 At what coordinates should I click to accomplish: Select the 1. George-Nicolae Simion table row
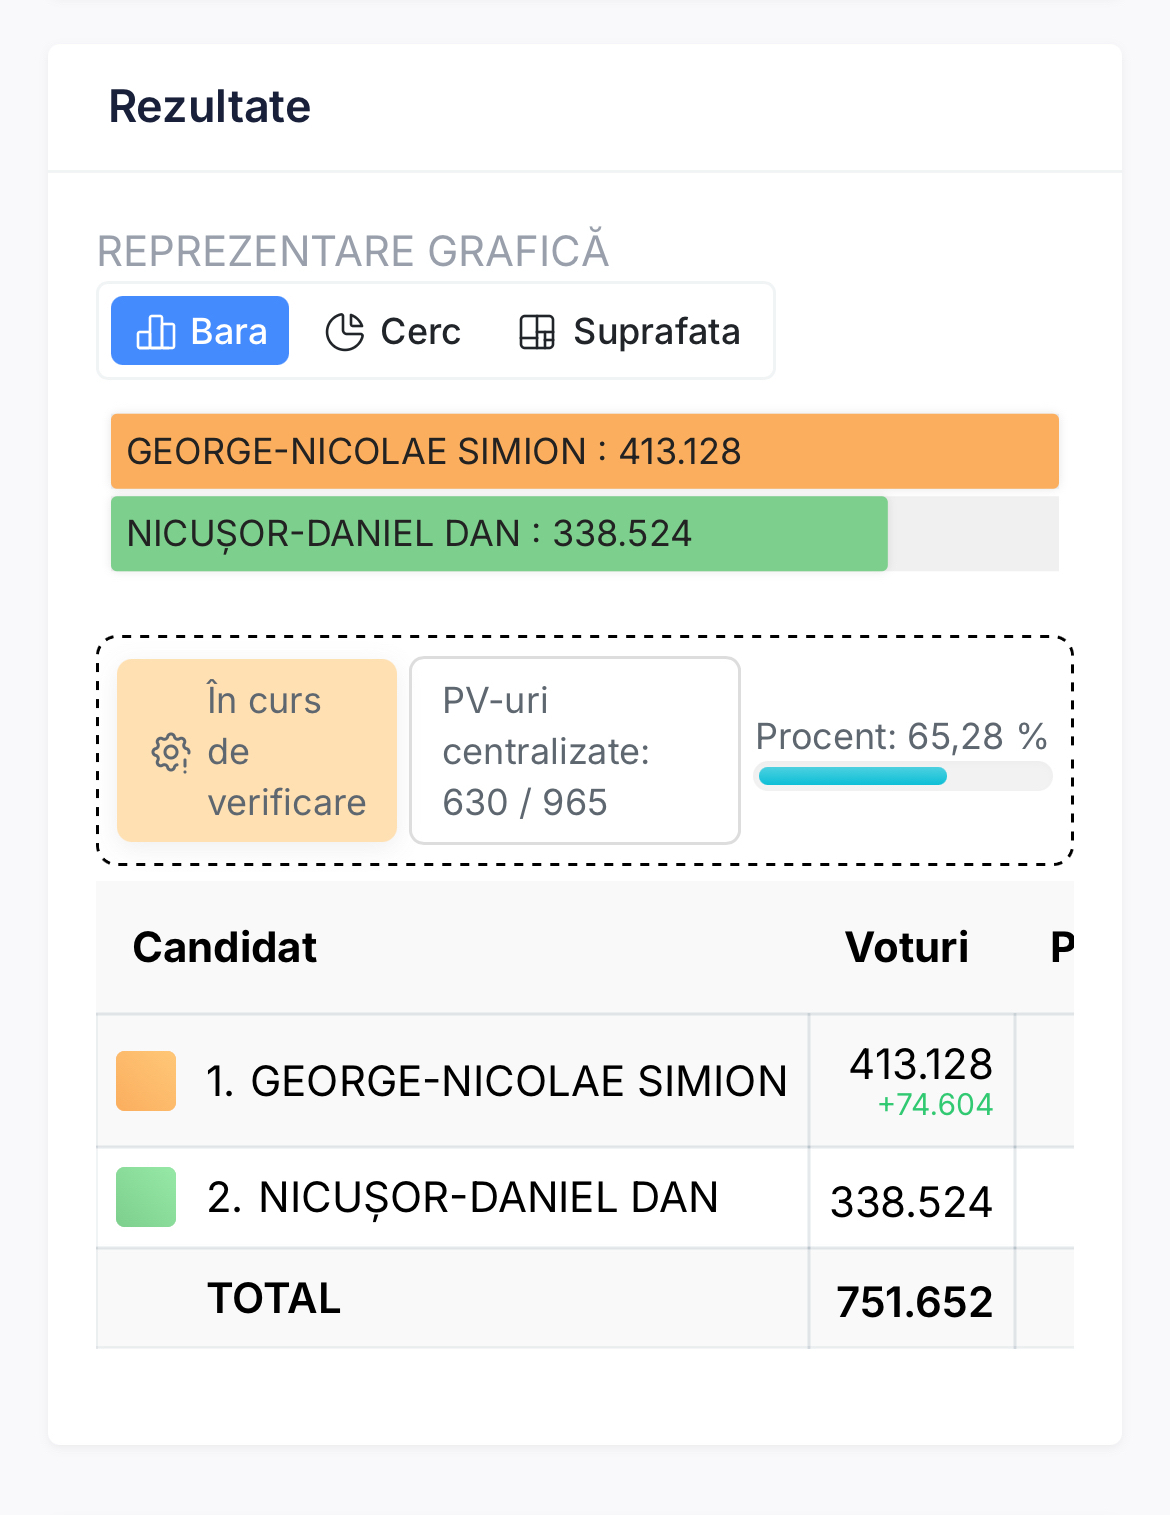(497, 1081)
